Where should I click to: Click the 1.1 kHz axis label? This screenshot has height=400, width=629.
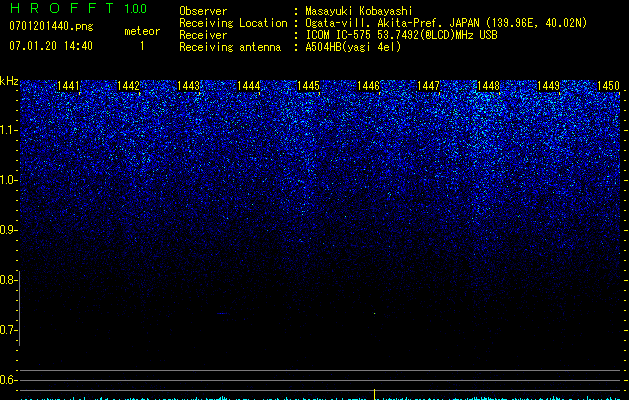click(x=8, y=130)
